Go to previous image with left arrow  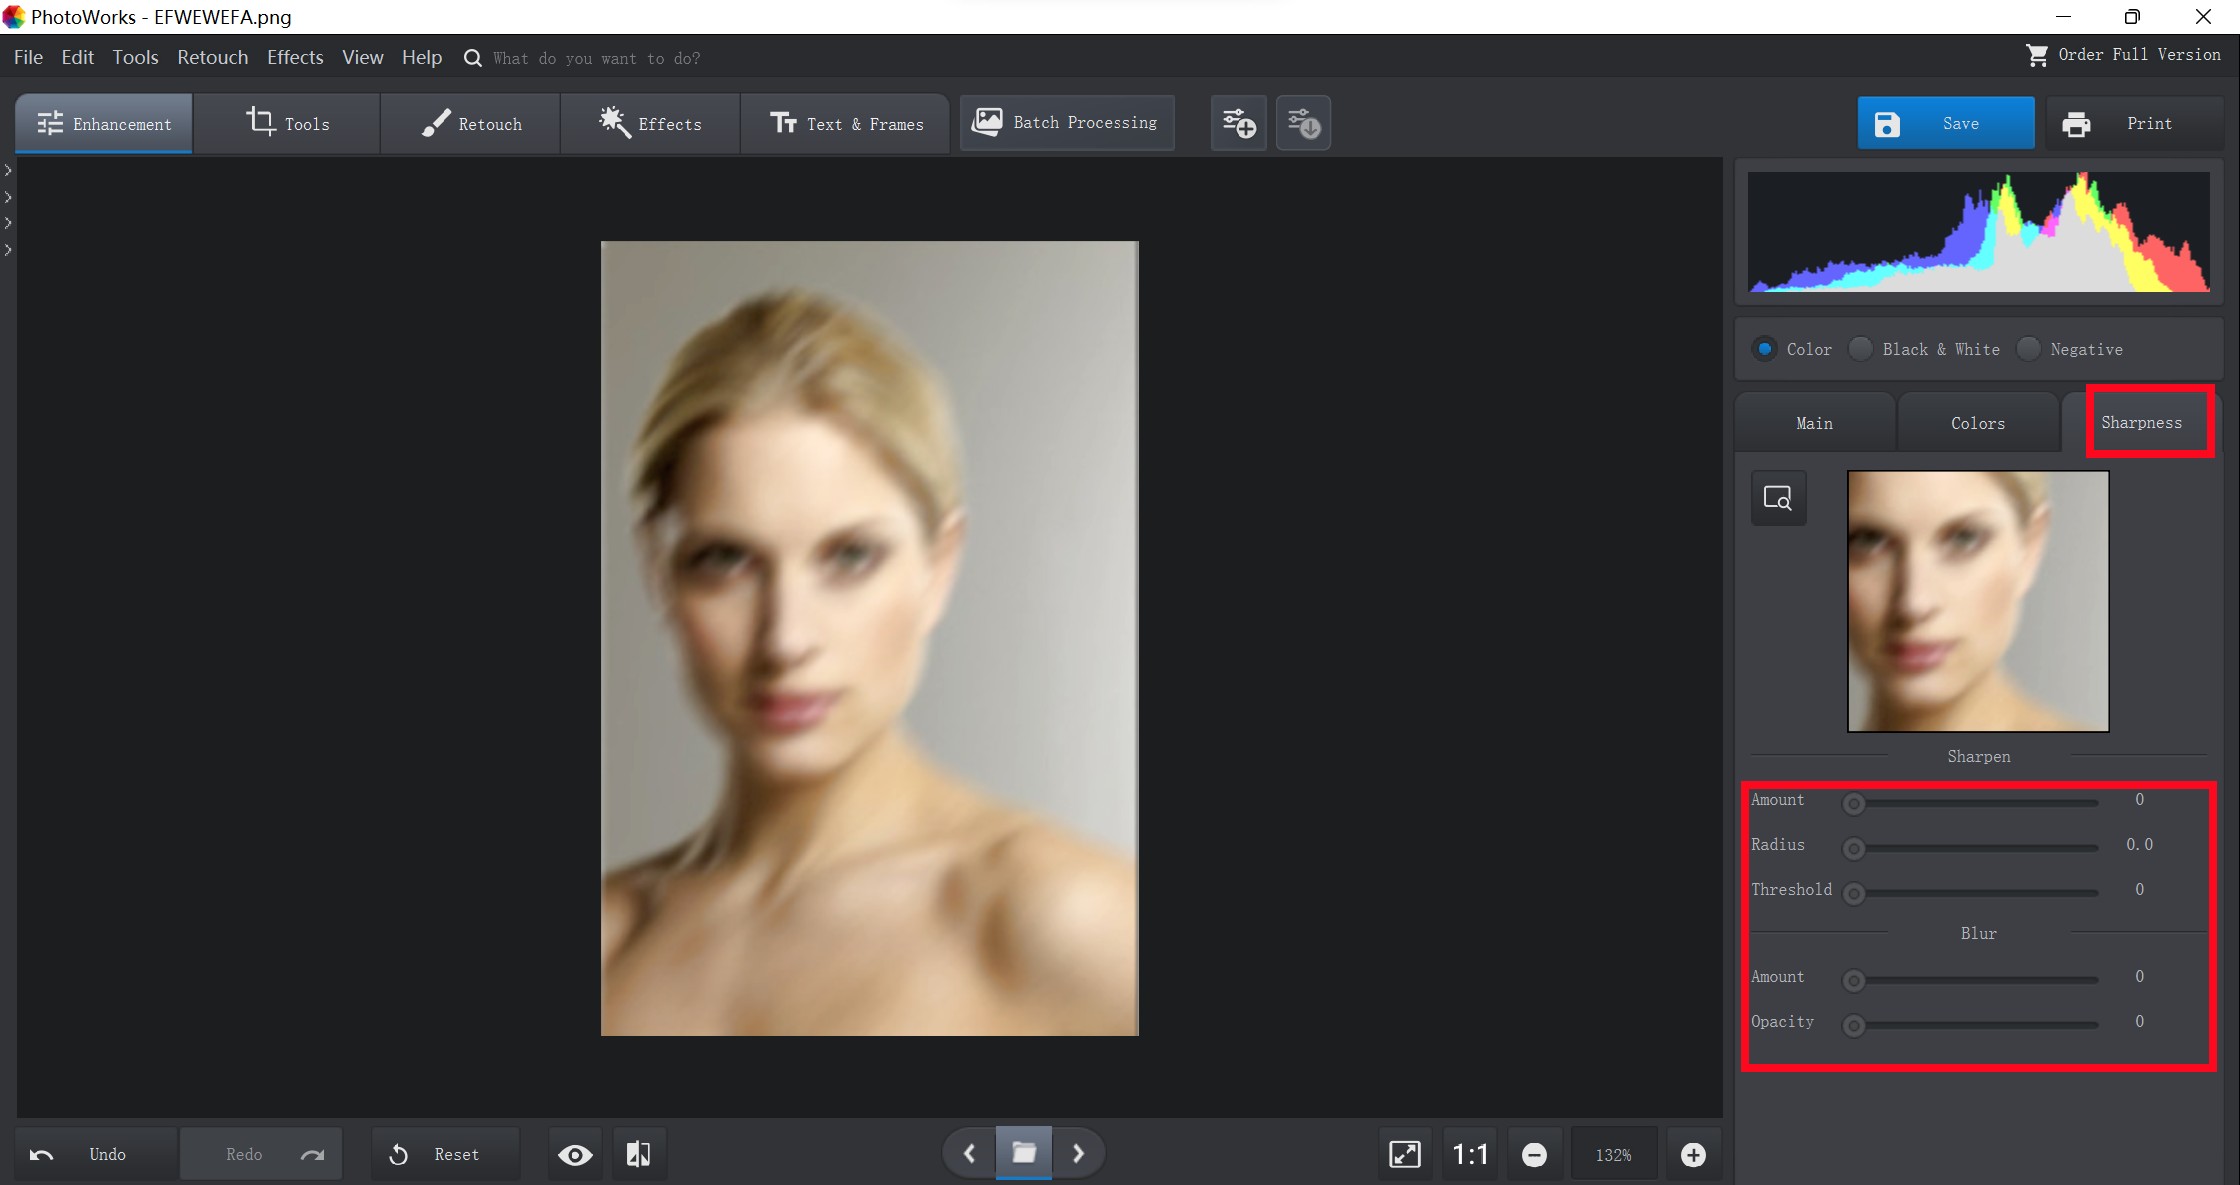969,1154
